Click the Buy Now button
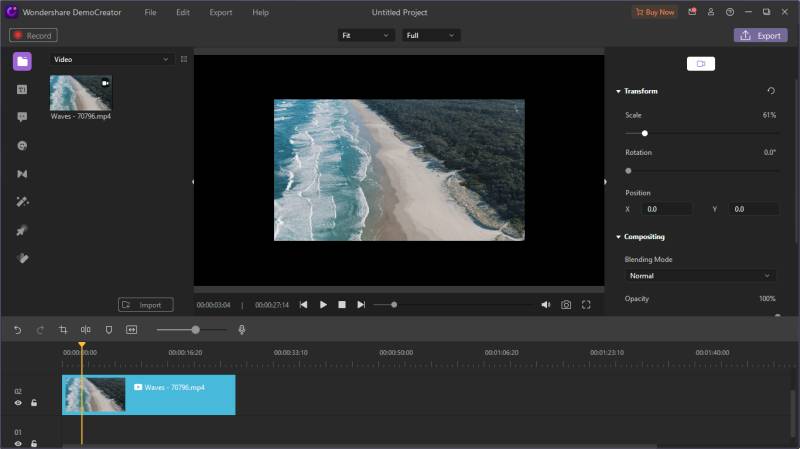The height and width of the screenshot is (449, 800). click(655, 12)
